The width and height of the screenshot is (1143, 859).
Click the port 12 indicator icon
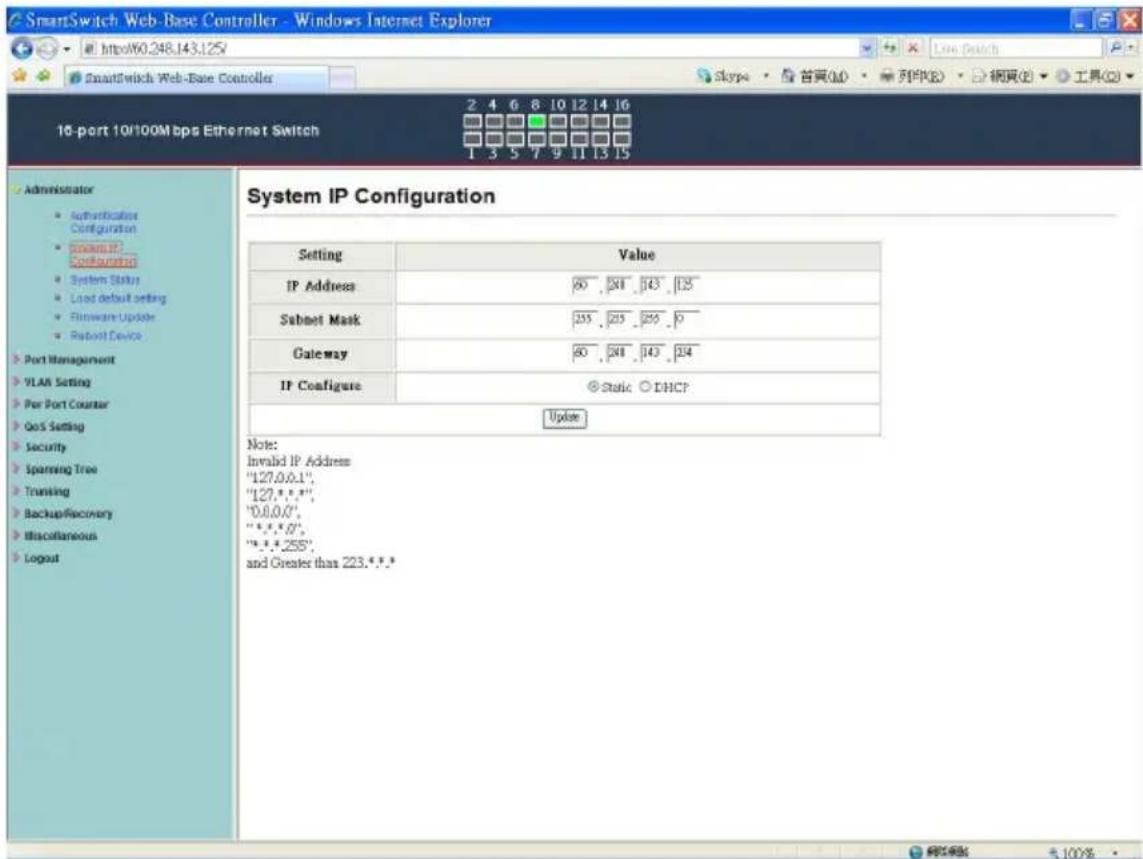click(580, 121)
